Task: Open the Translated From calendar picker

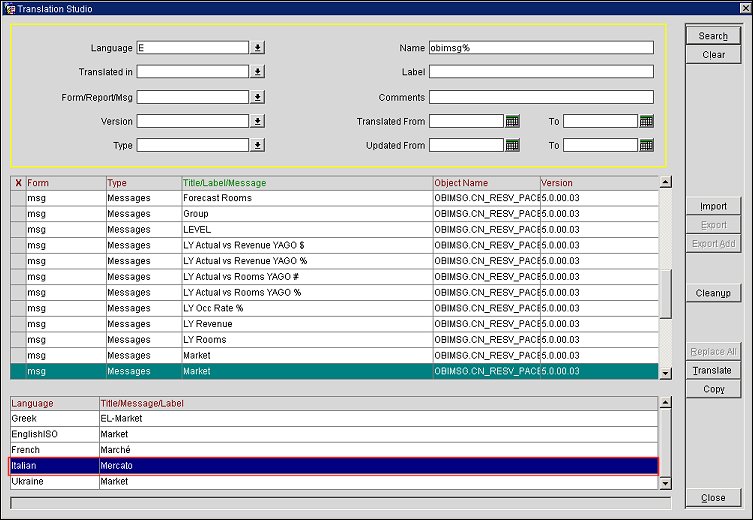Action: 512,121
